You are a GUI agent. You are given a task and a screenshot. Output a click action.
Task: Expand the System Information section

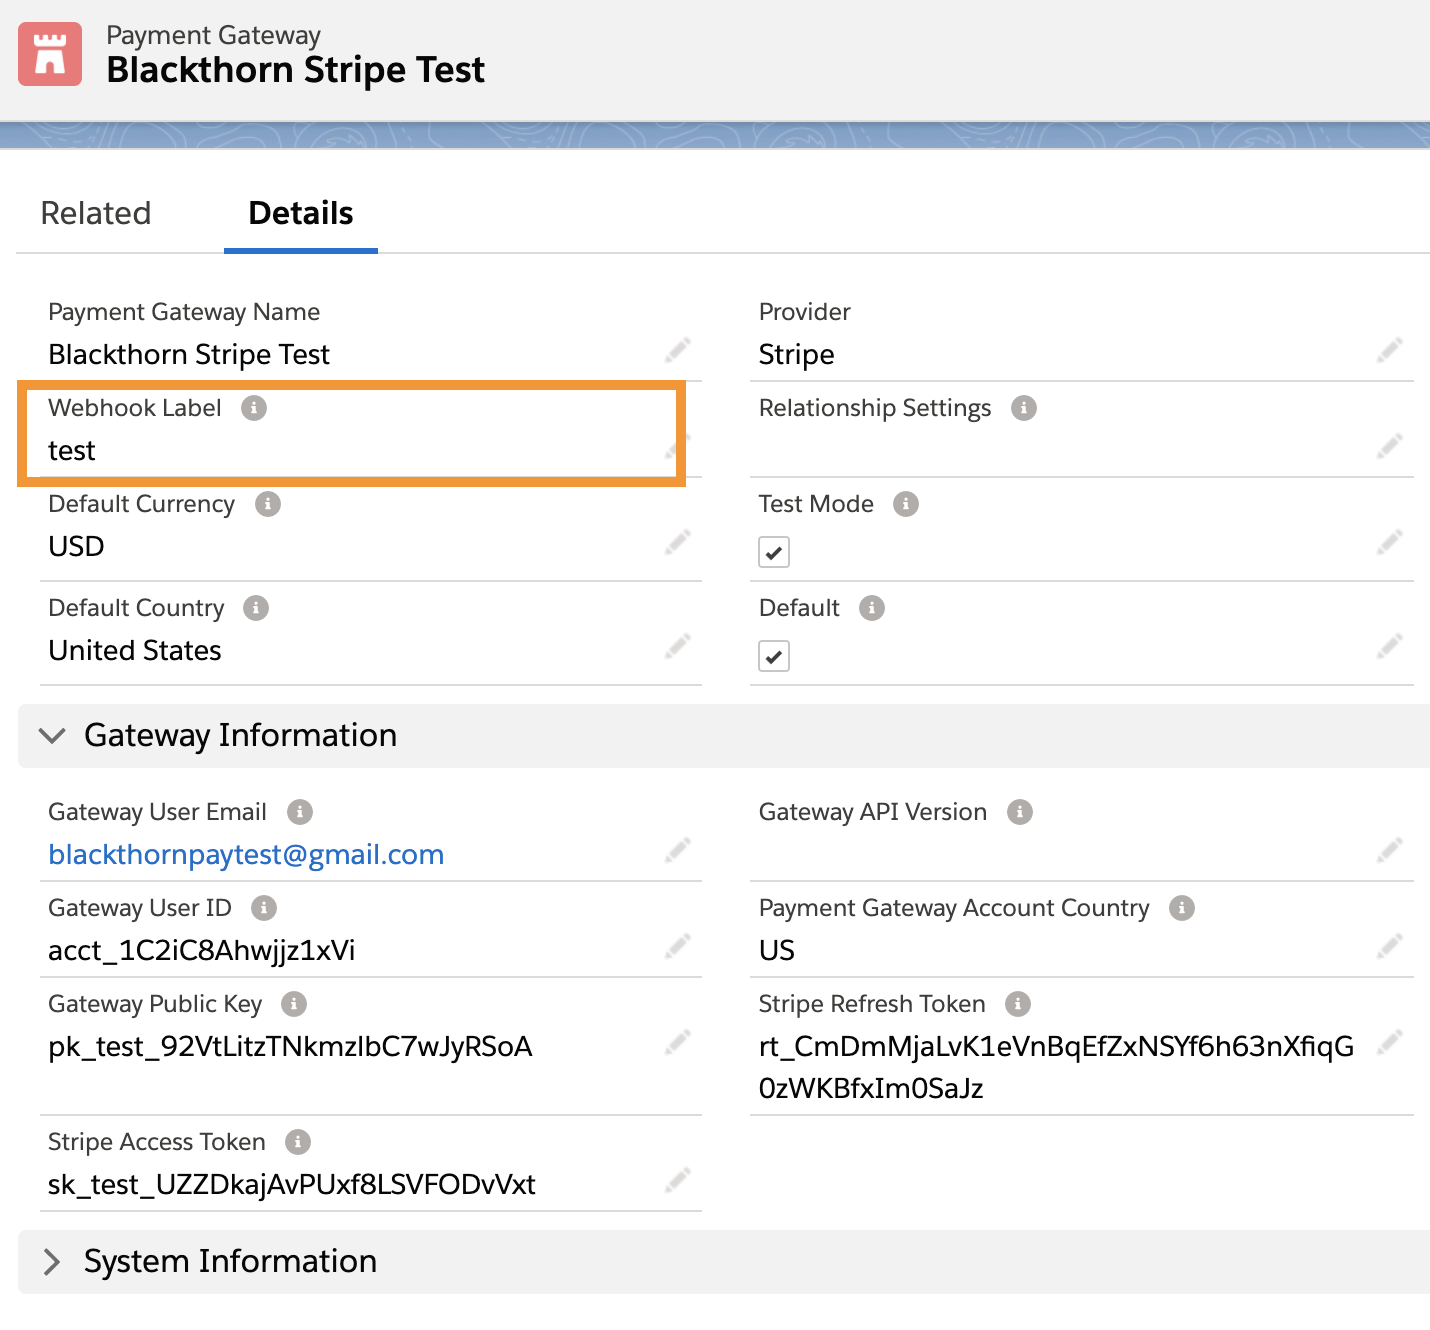[x=52, y=1262]
